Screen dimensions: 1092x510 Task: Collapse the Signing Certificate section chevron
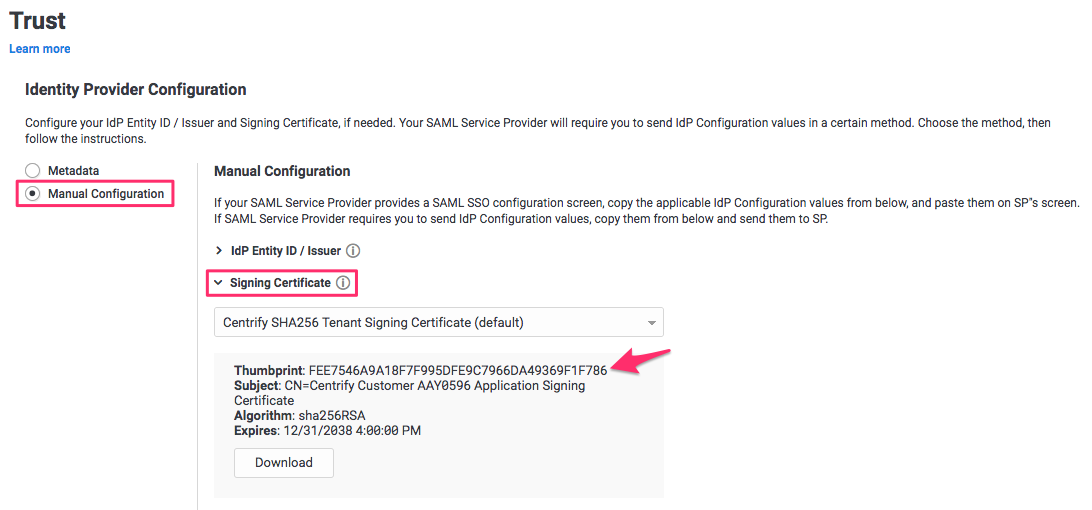(x=218, y=283)
